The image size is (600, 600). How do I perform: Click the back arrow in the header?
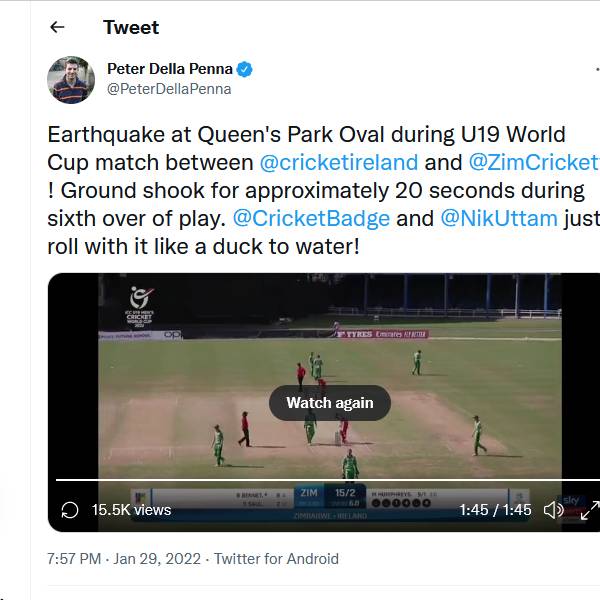point(57,27)
